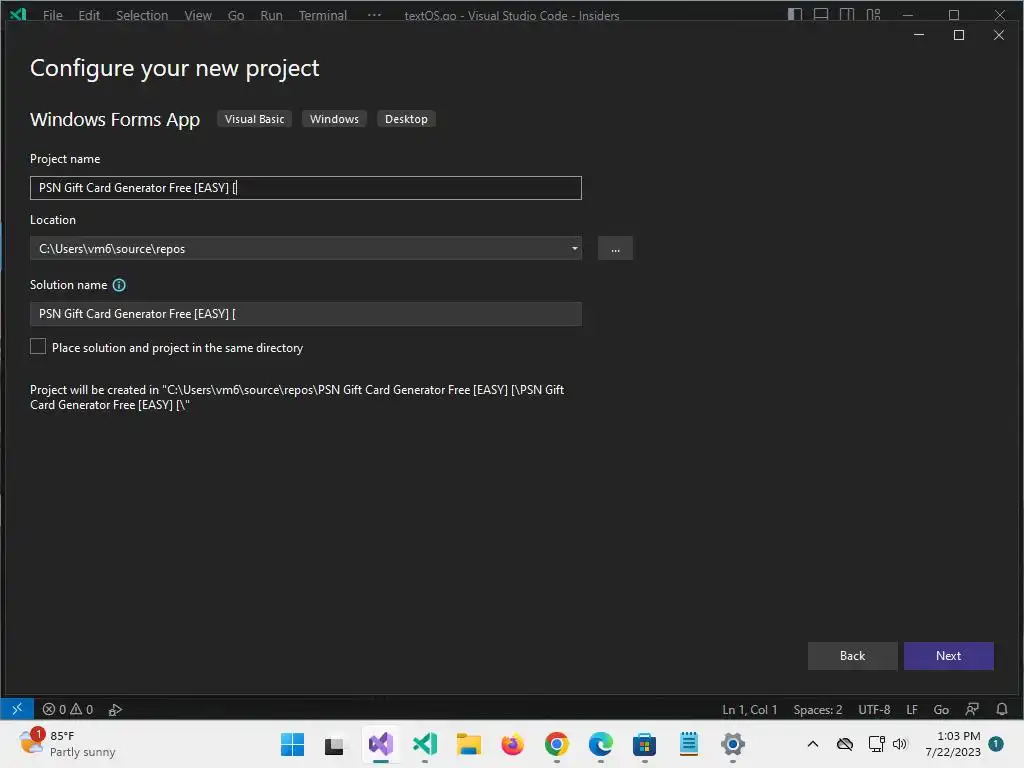This screenshot has height=768, width=1024.
Task: Maximize the Configure your new project dialog
Action: (959, 35)
